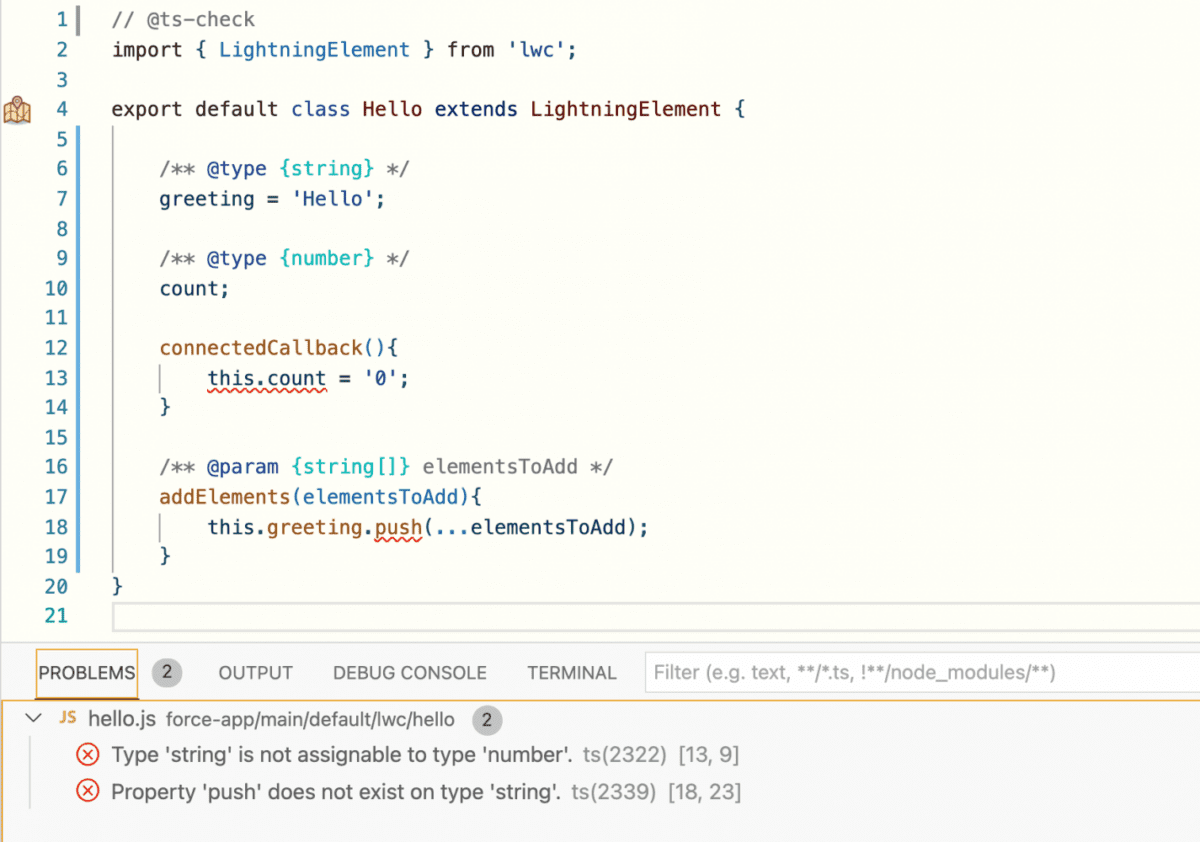Image resolution: width=1200 pixels, height=842 pixels.
Task: Click LightningElement in the import statement on line 2
Action: [x=314, y=50]
